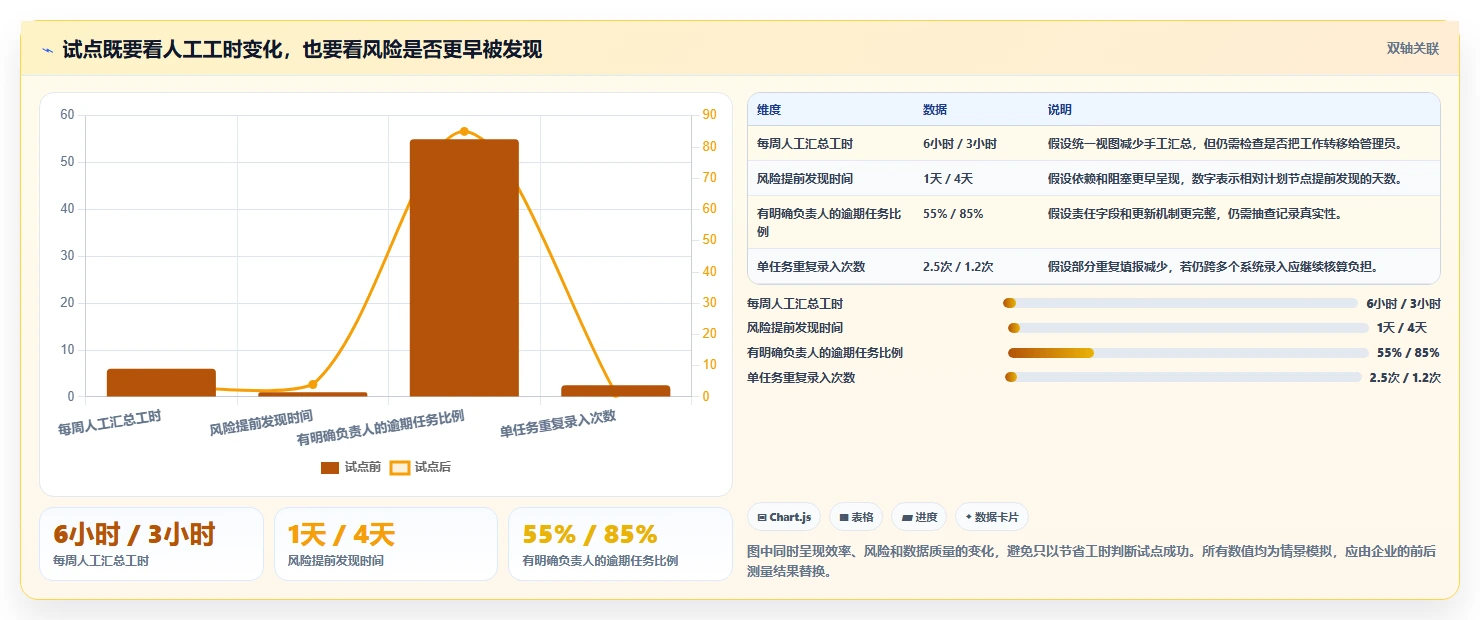Toggle the 试点后 legend swatch
The width and height of the screenshot is (1480, 620).
(400, 467)
